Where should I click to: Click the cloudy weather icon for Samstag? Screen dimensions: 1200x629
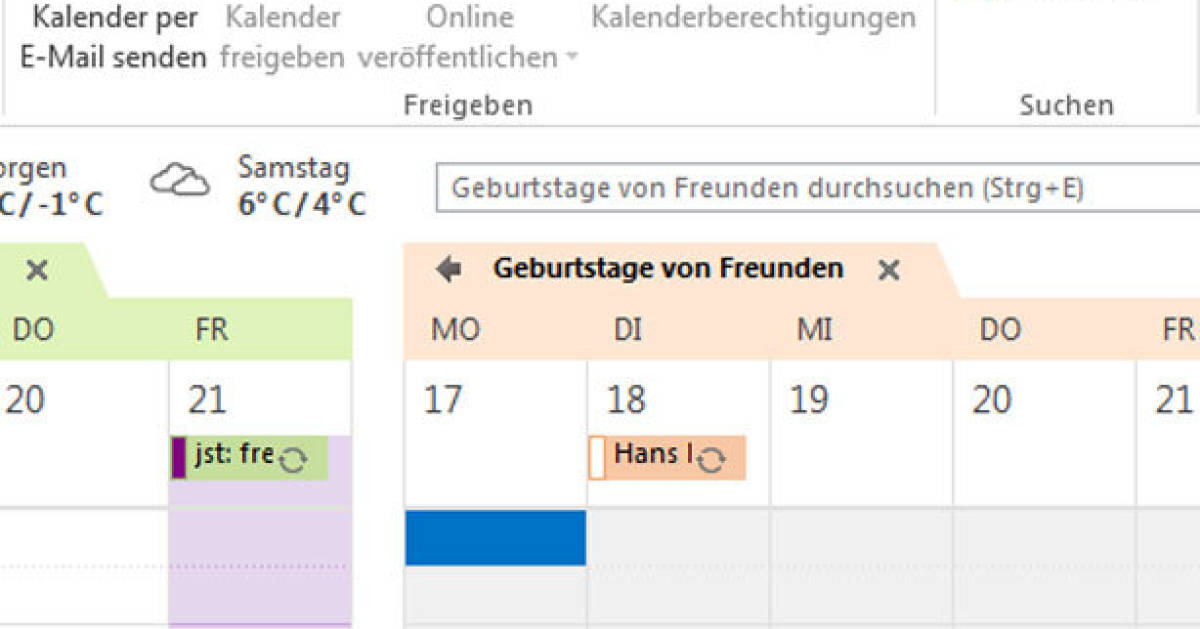(x=180, y=181)
